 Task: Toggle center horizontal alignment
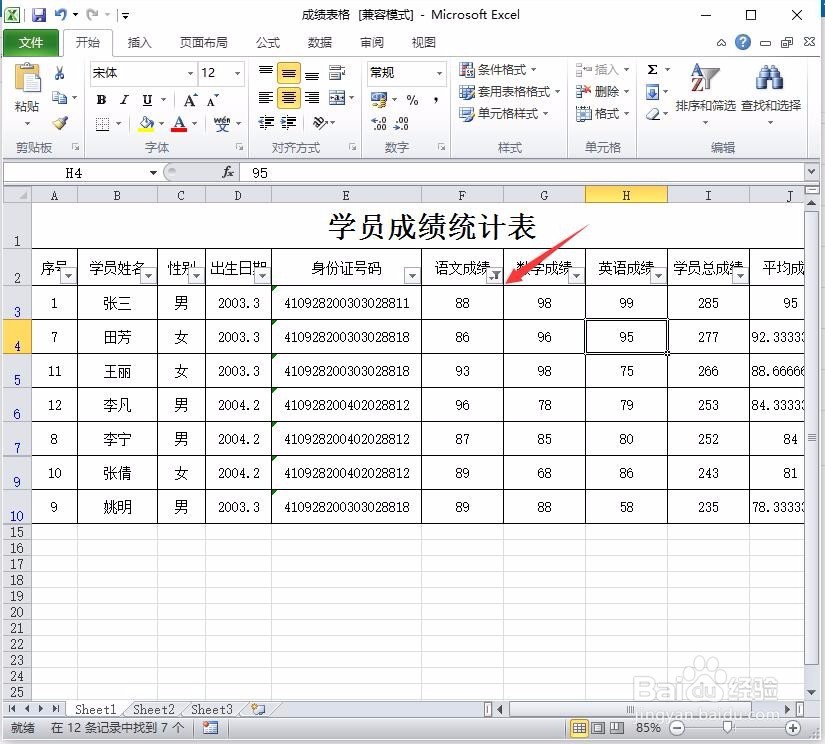click(288, 98)
